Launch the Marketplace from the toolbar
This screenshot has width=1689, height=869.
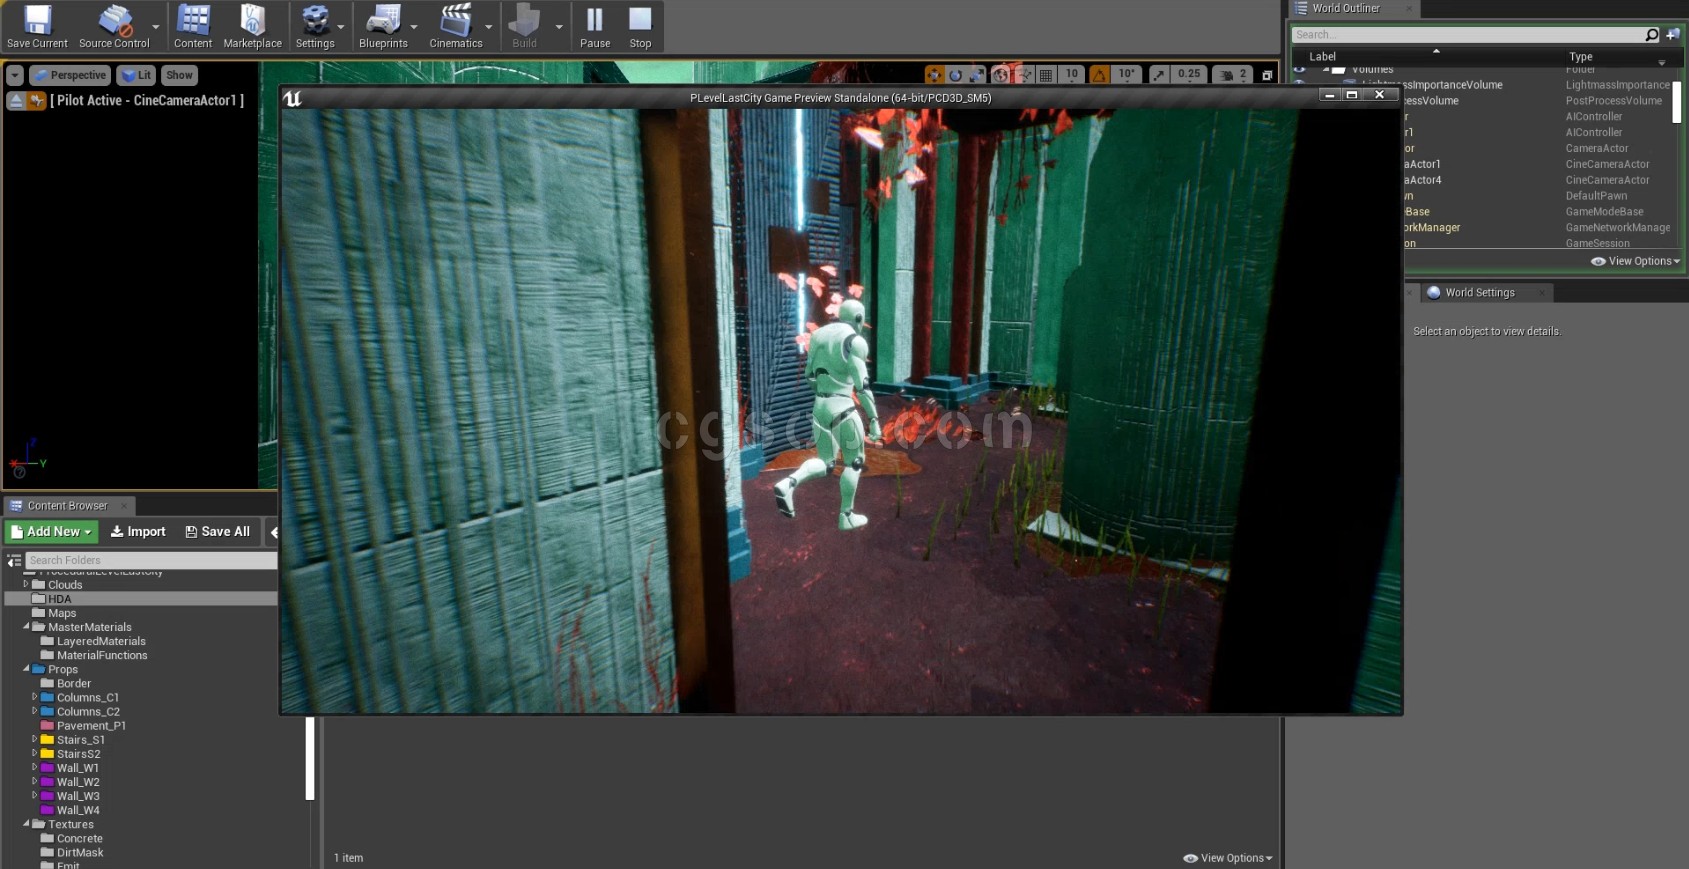pos(252,26)
